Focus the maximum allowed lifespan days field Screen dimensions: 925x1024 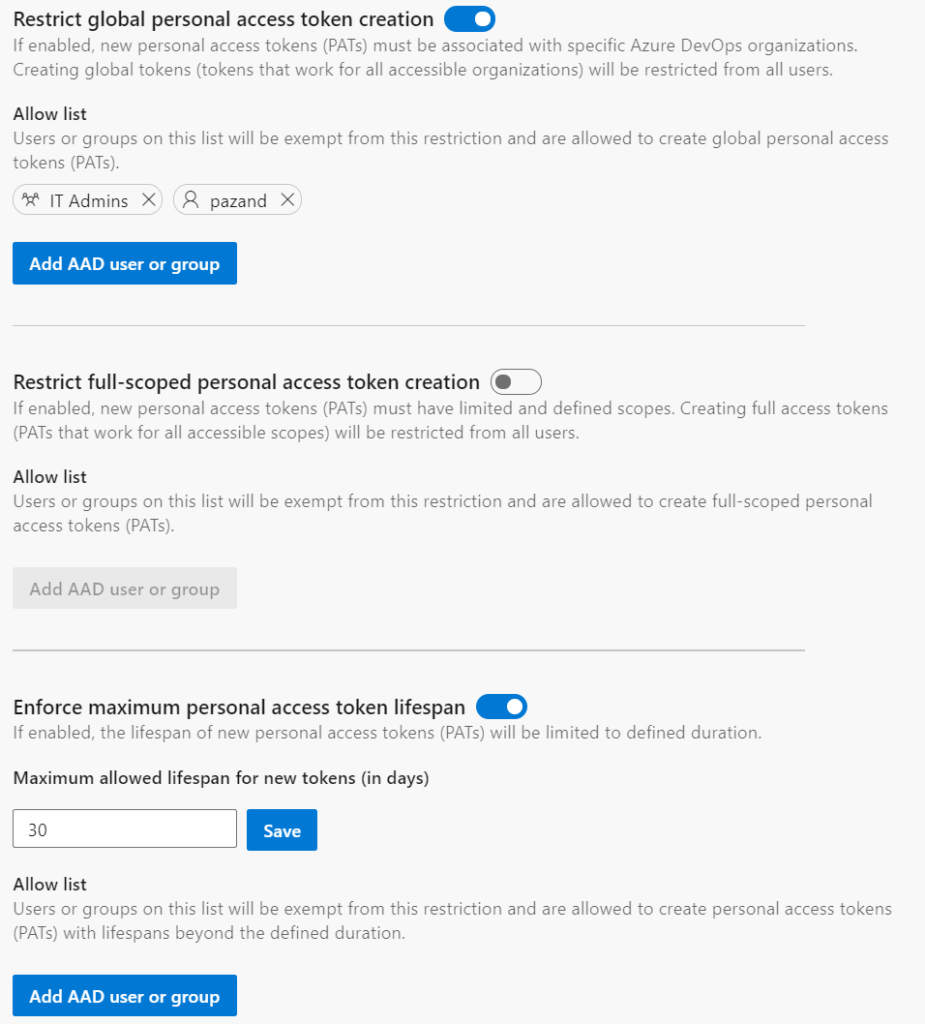124,830
